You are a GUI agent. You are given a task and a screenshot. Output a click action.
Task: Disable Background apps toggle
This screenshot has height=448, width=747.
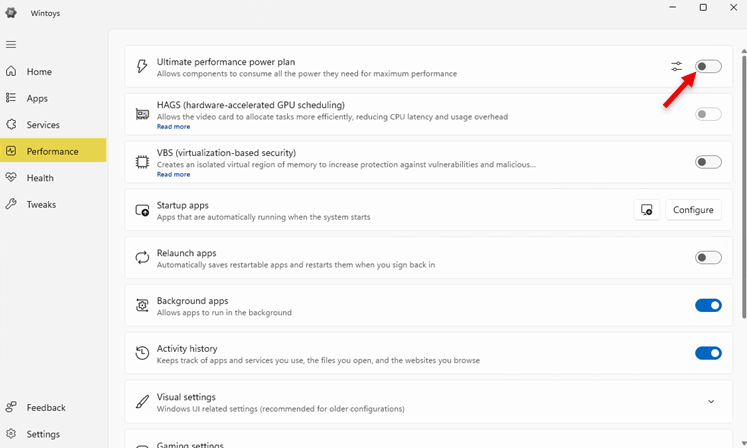tap(708, 305)
